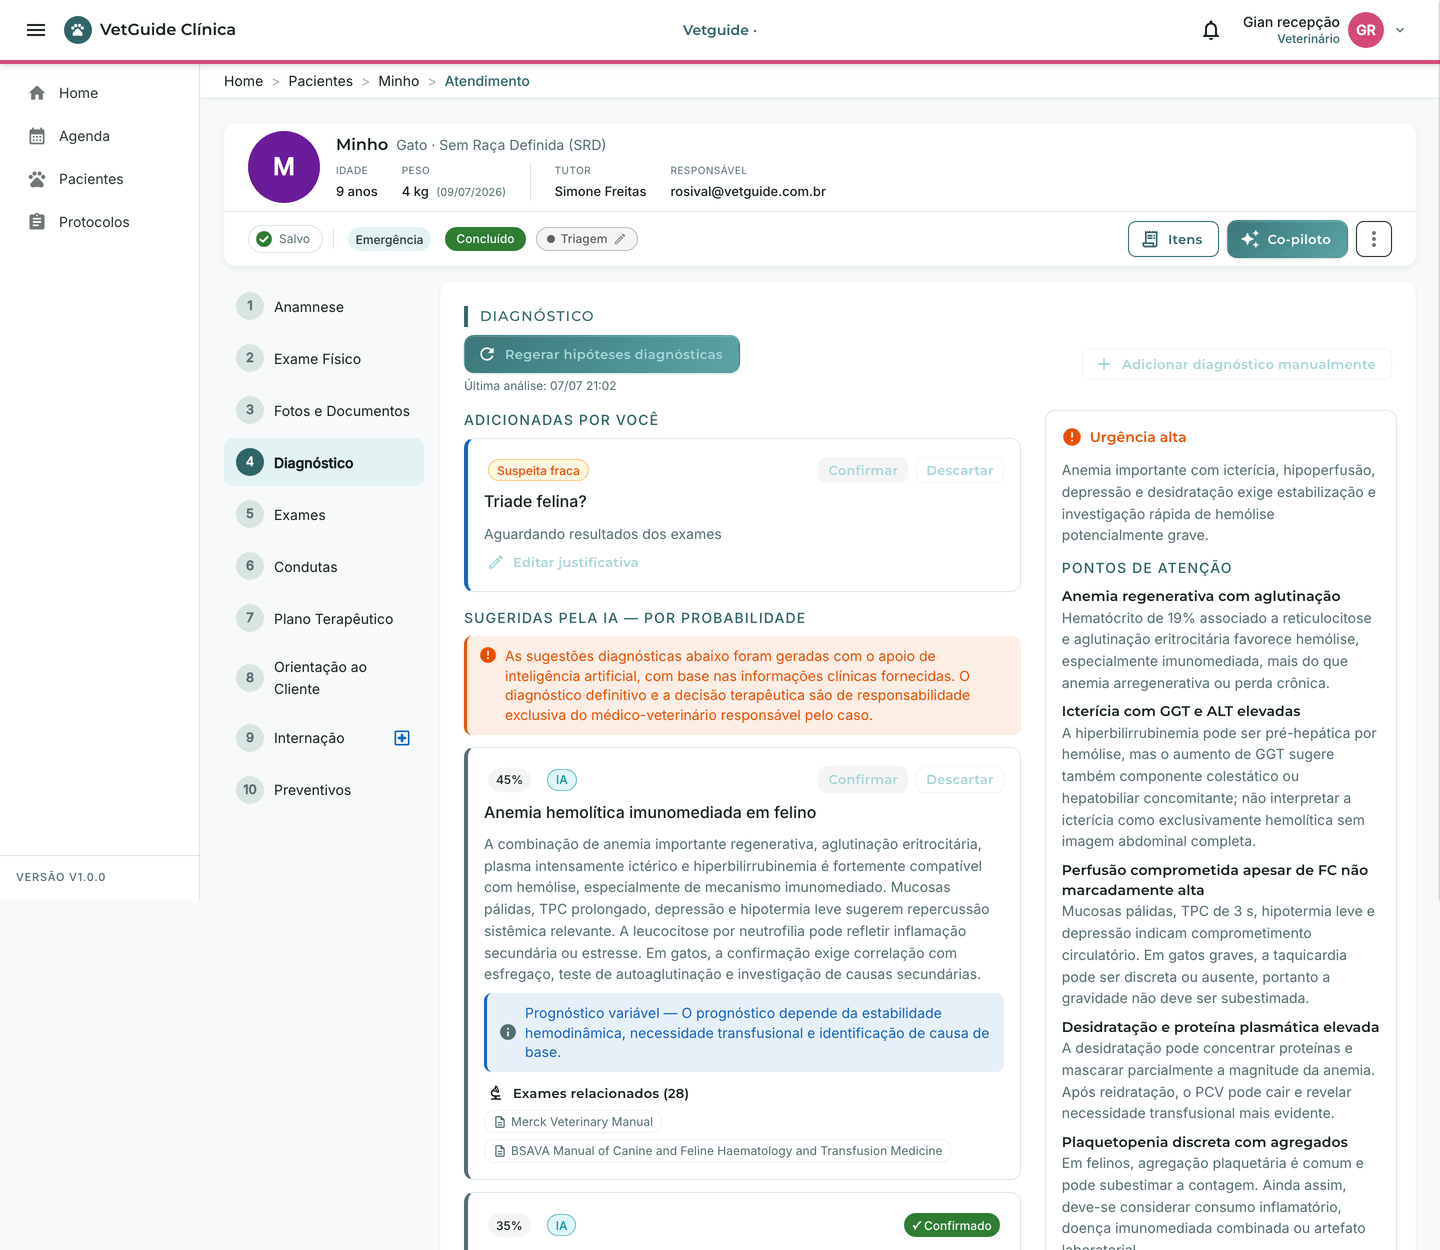This screenshot has width=1440, height=1250.
Task: Discard the Triade felina diagnosis
Action: click(x=960, y=471)
